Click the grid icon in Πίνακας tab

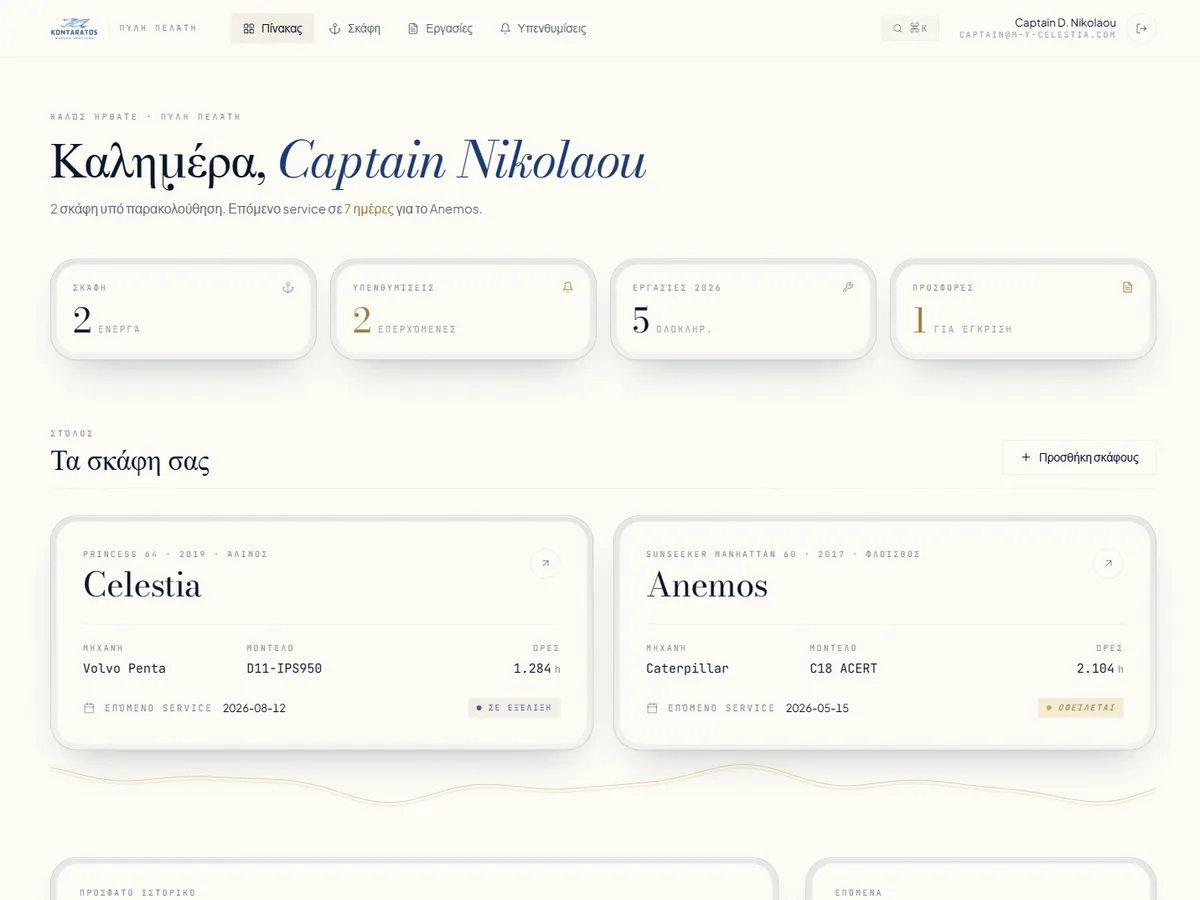(x=249, y=28)
